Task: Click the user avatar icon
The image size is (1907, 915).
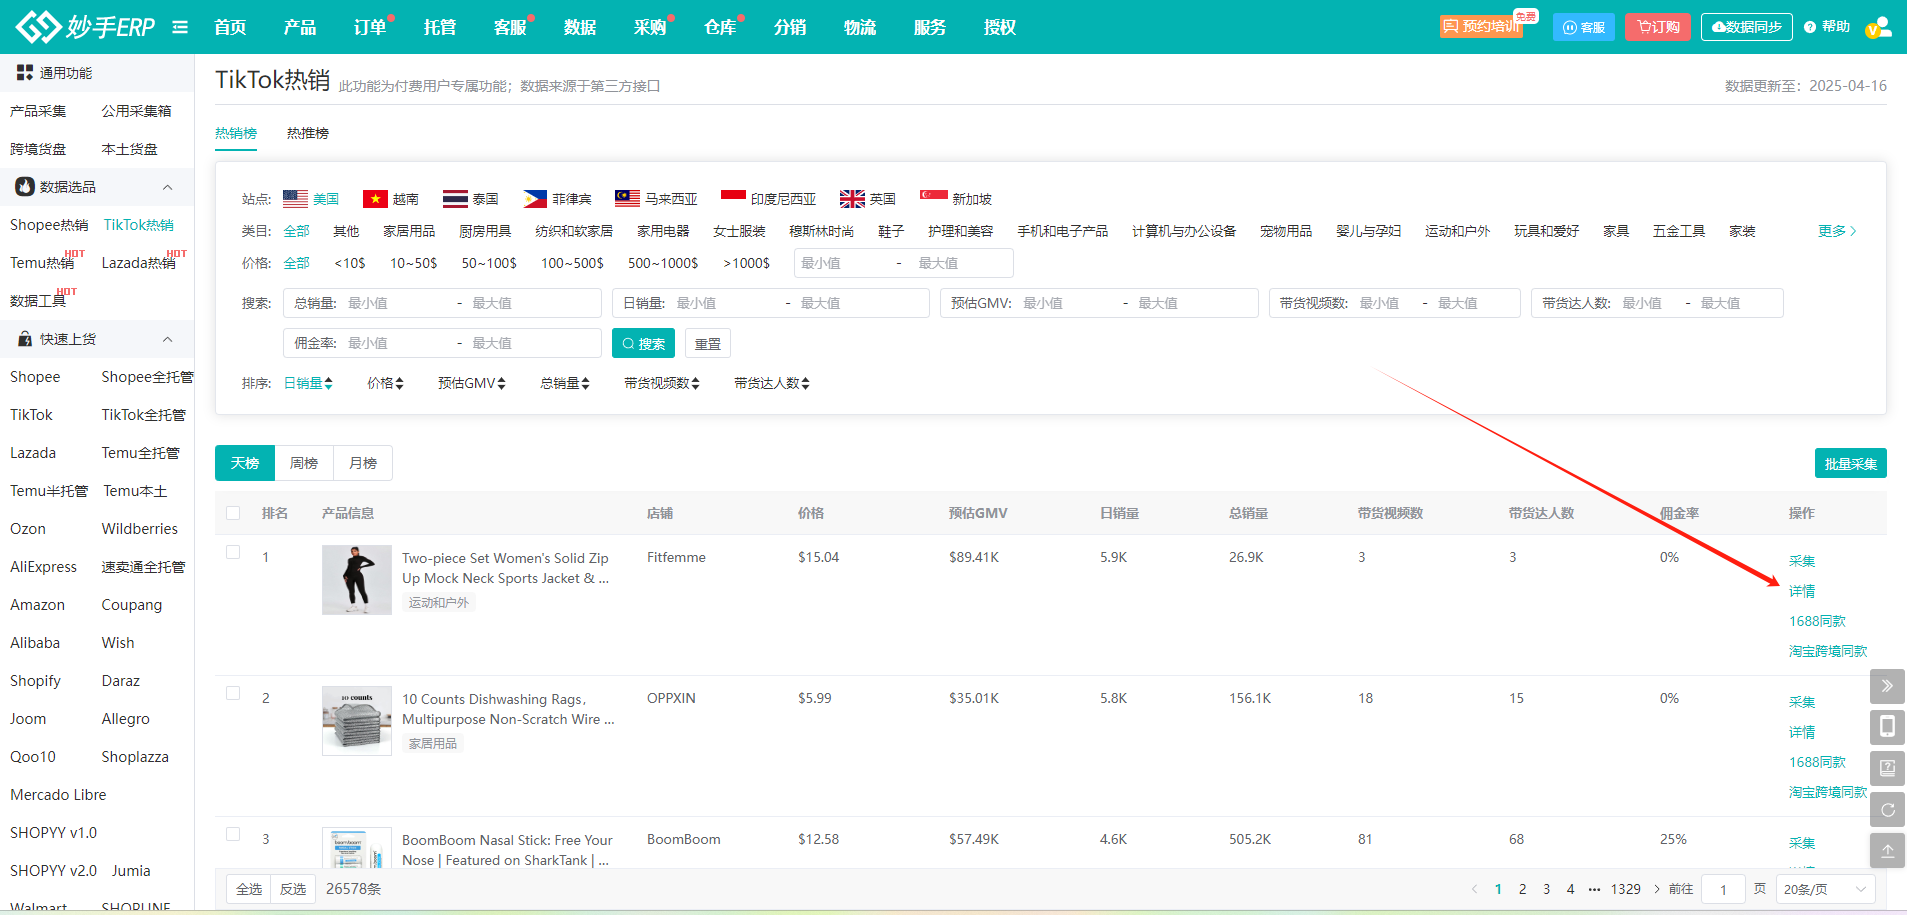Action: click(x=1878, y=27)
